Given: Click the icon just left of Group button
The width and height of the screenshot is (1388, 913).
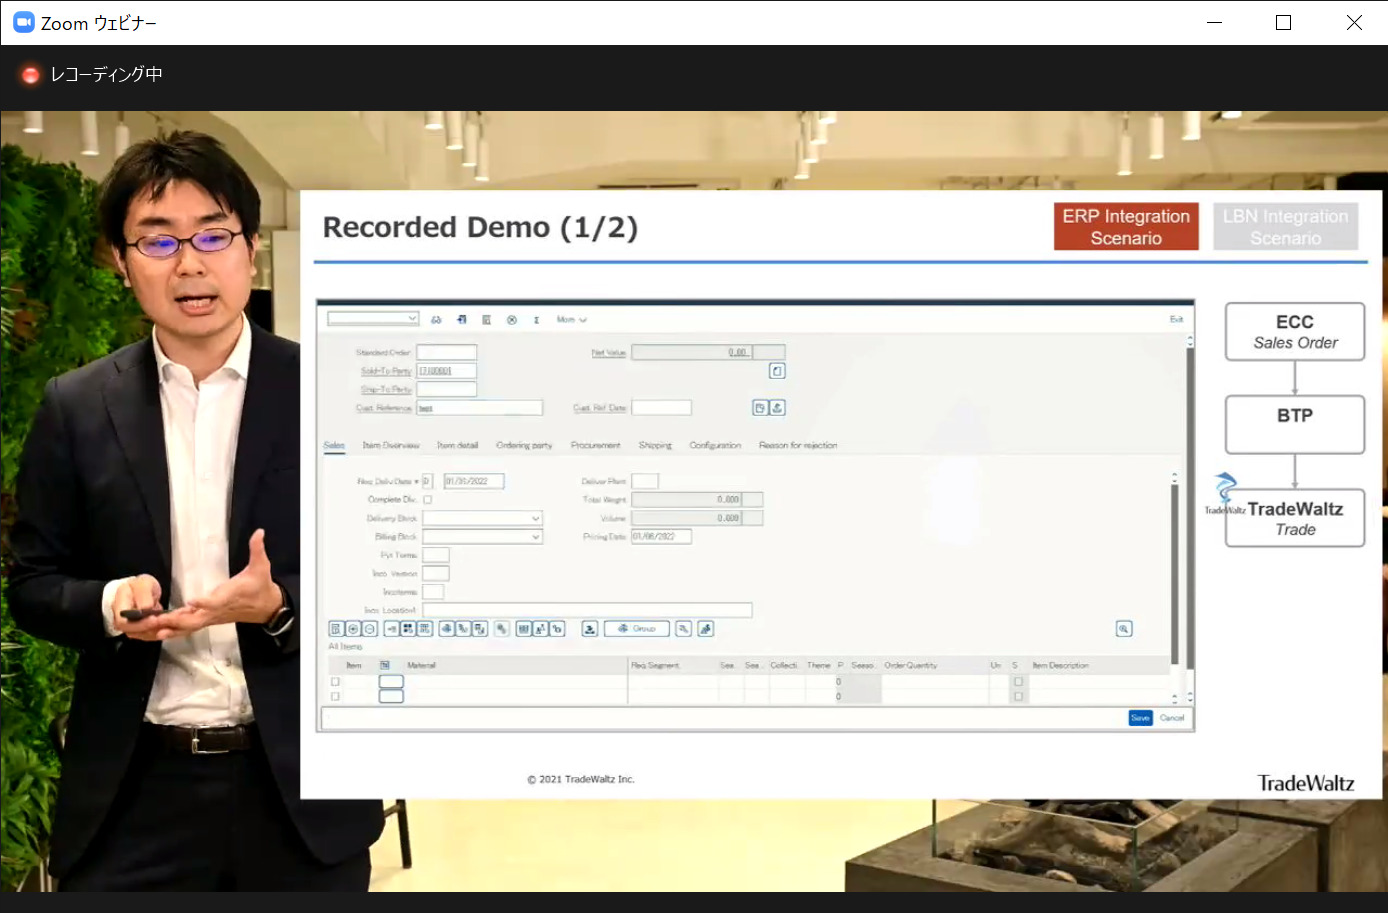Looking at the screenshot, I should point(589,629).
